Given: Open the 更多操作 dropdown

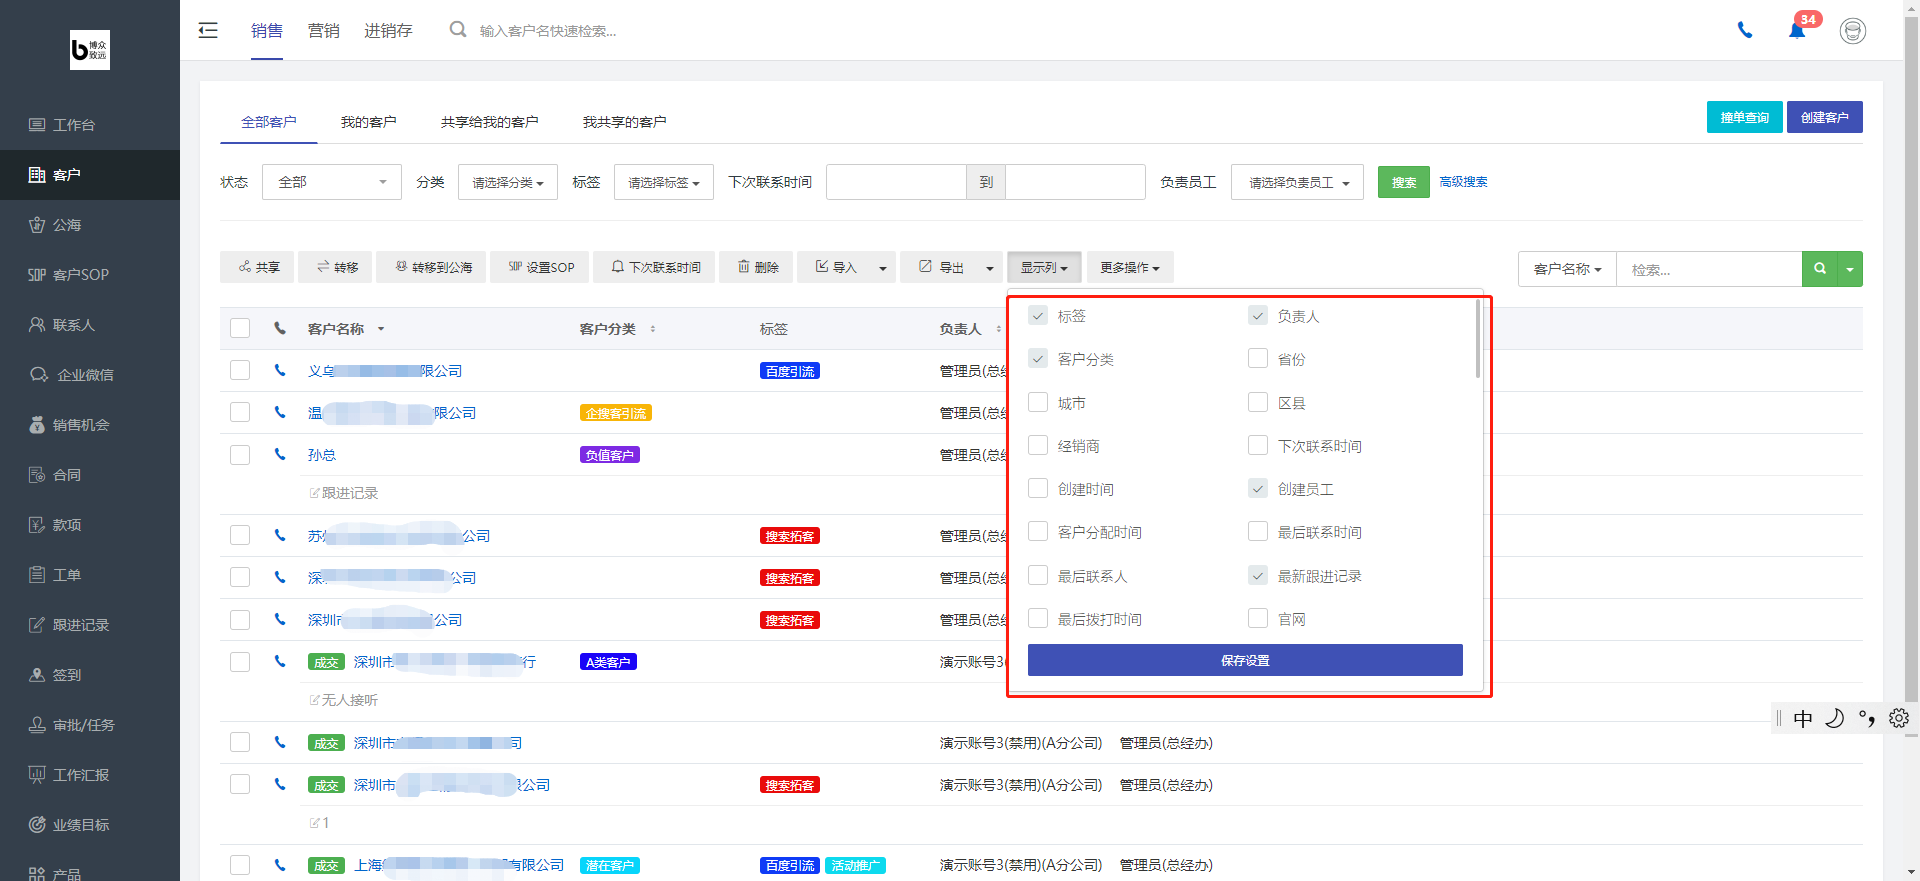Looking at the screenshot, I should 1130,268.
